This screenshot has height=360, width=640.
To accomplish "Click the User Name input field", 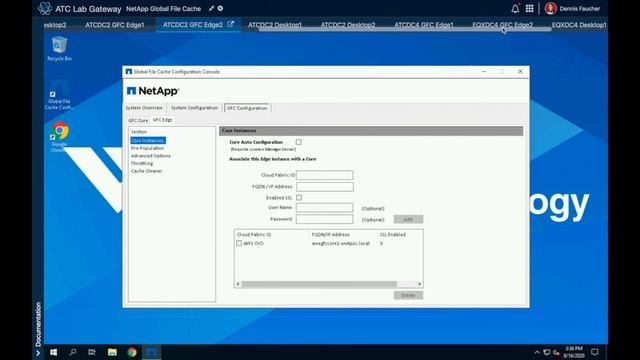I will point(324,208).
